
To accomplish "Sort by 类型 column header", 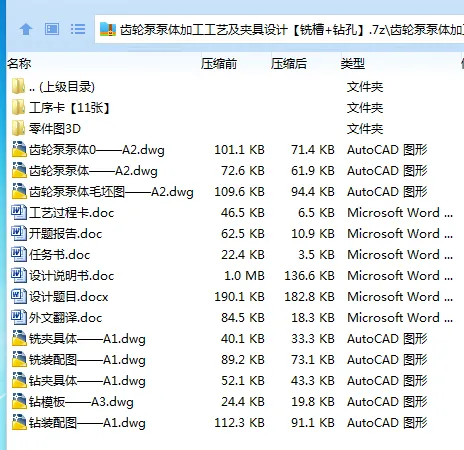I will 353,63.
